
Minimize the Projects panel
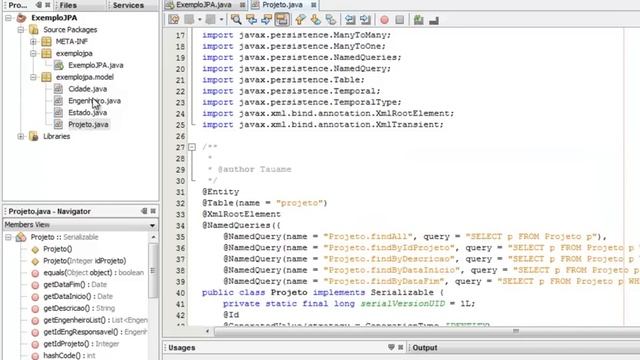pos(39,5)
